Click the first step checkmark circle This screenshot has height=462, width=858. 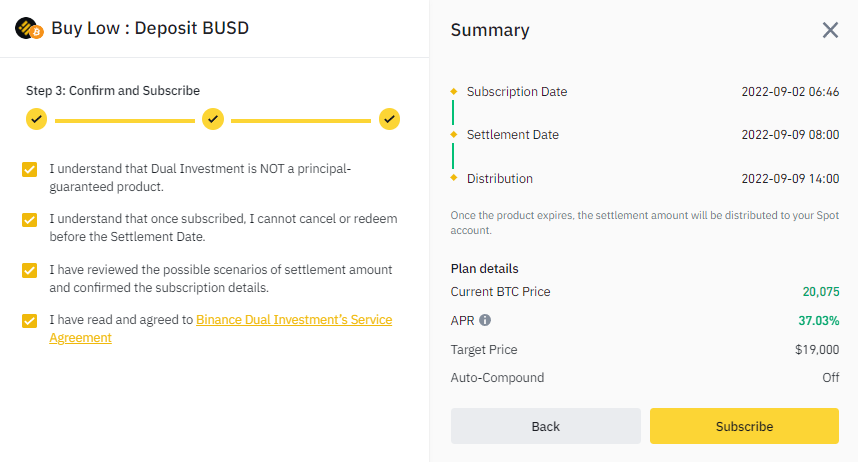coord(36,120)
